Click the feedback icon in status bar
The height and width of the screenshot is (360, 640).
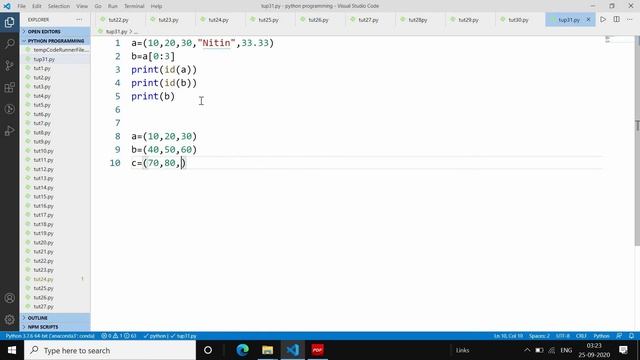[x=619, y=336]
